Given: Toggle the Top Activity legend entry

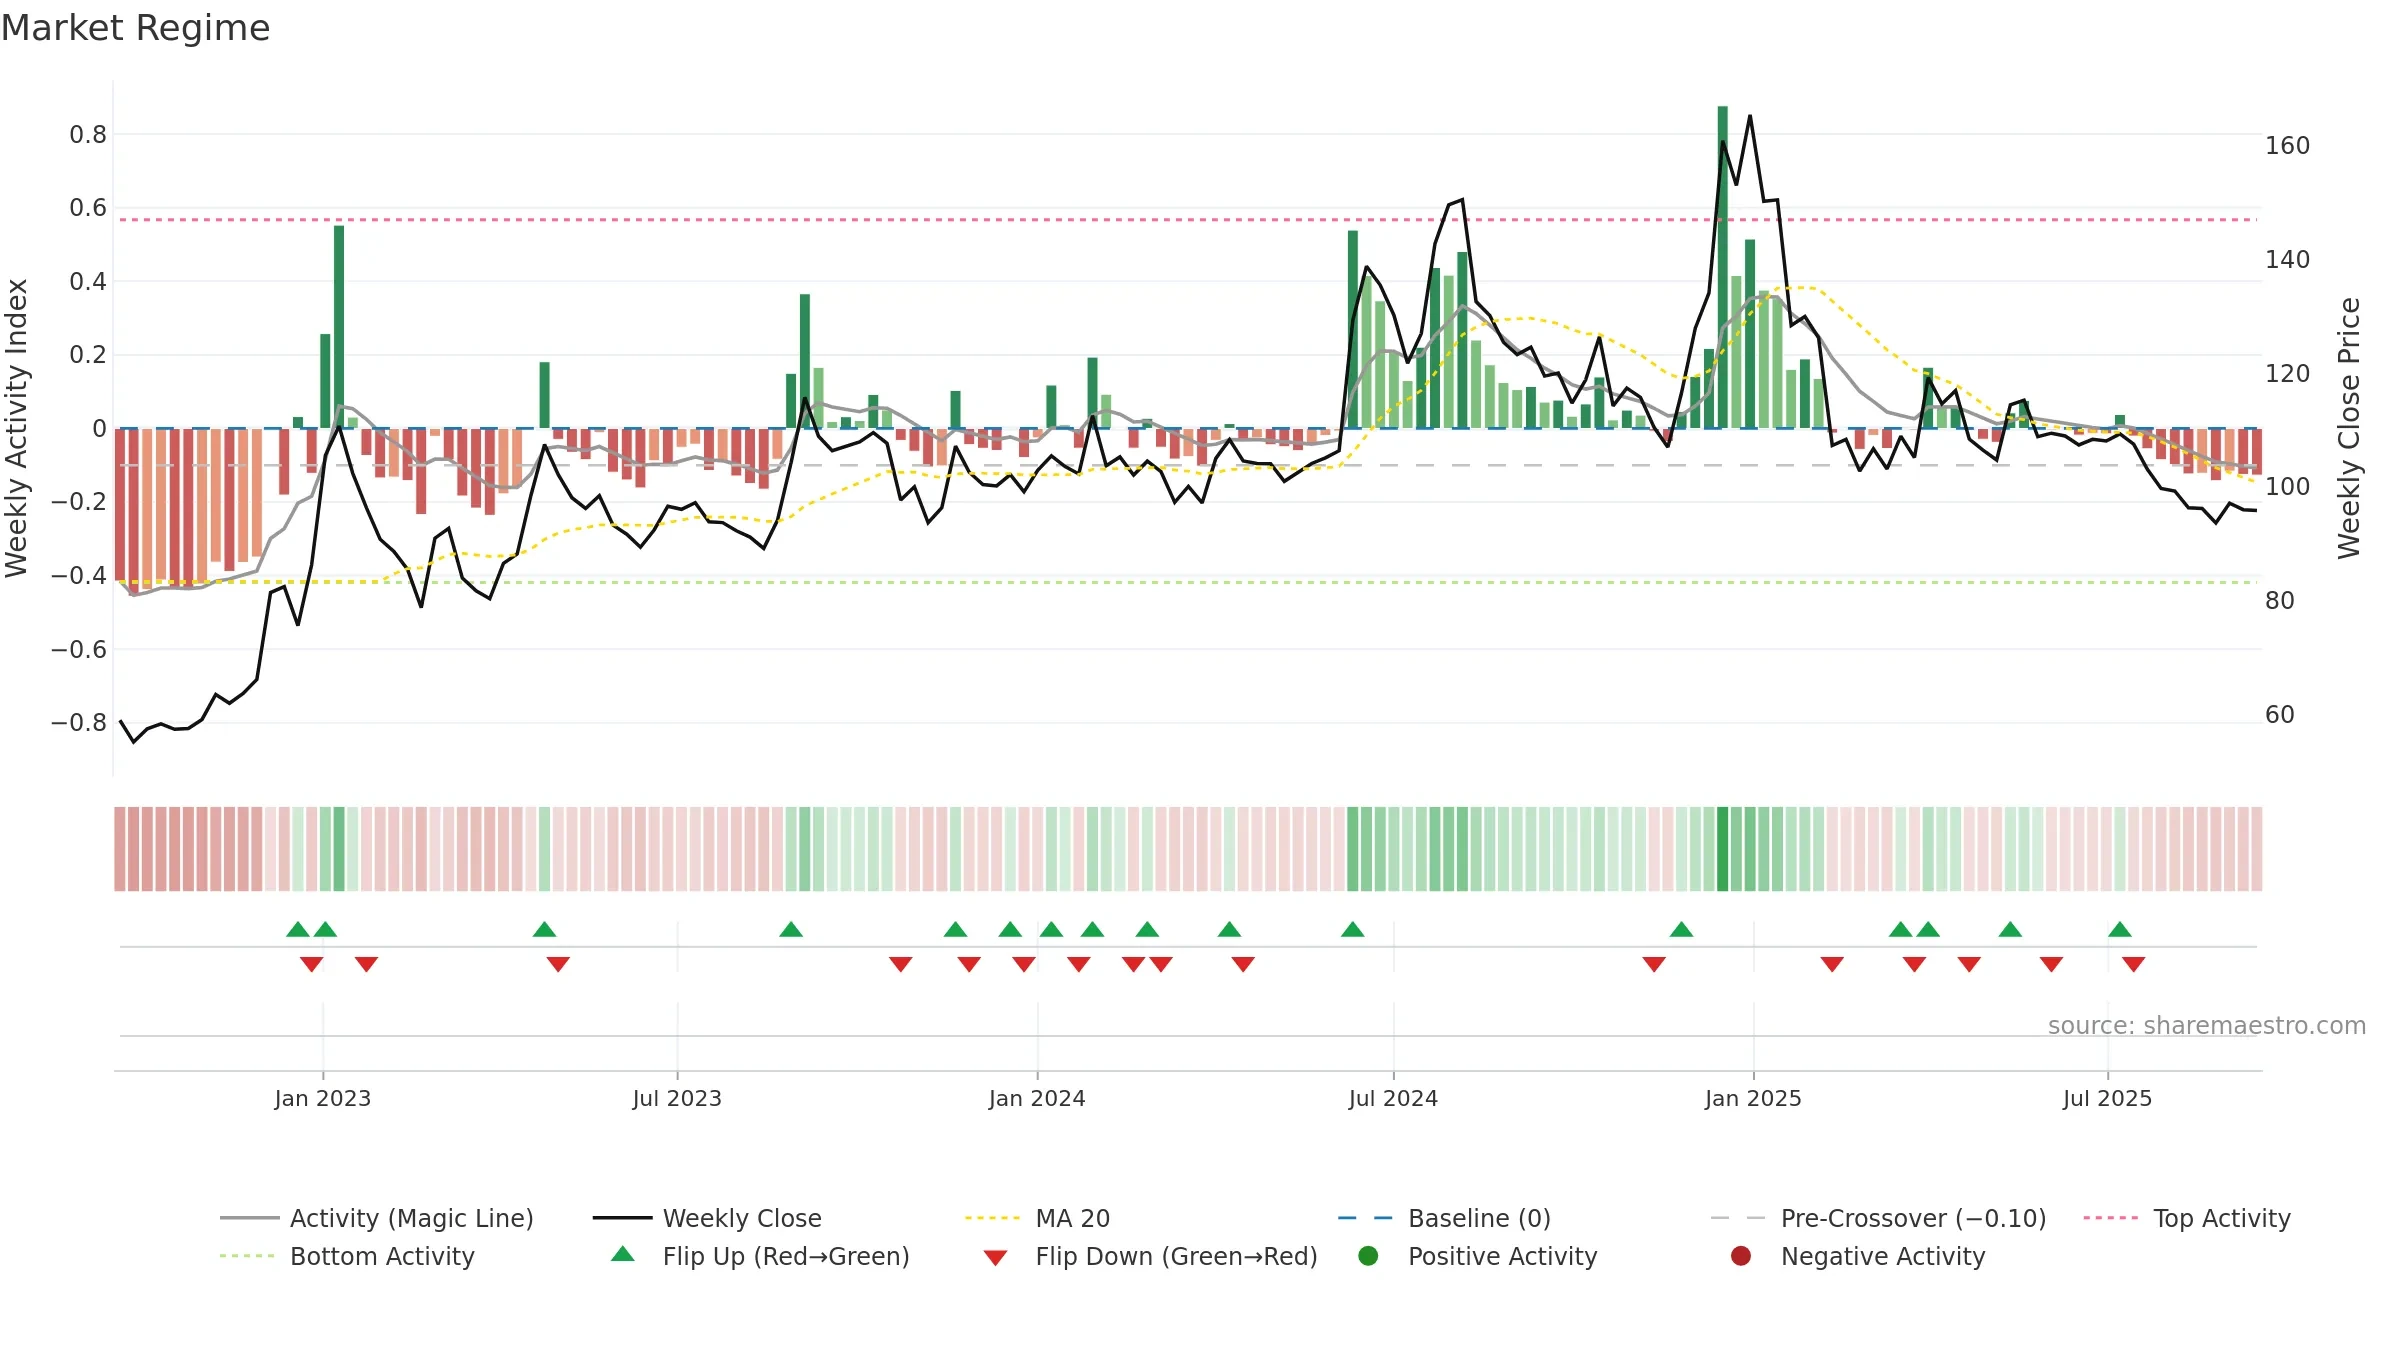Looking at the screenshot, I should point(2187,1218).
